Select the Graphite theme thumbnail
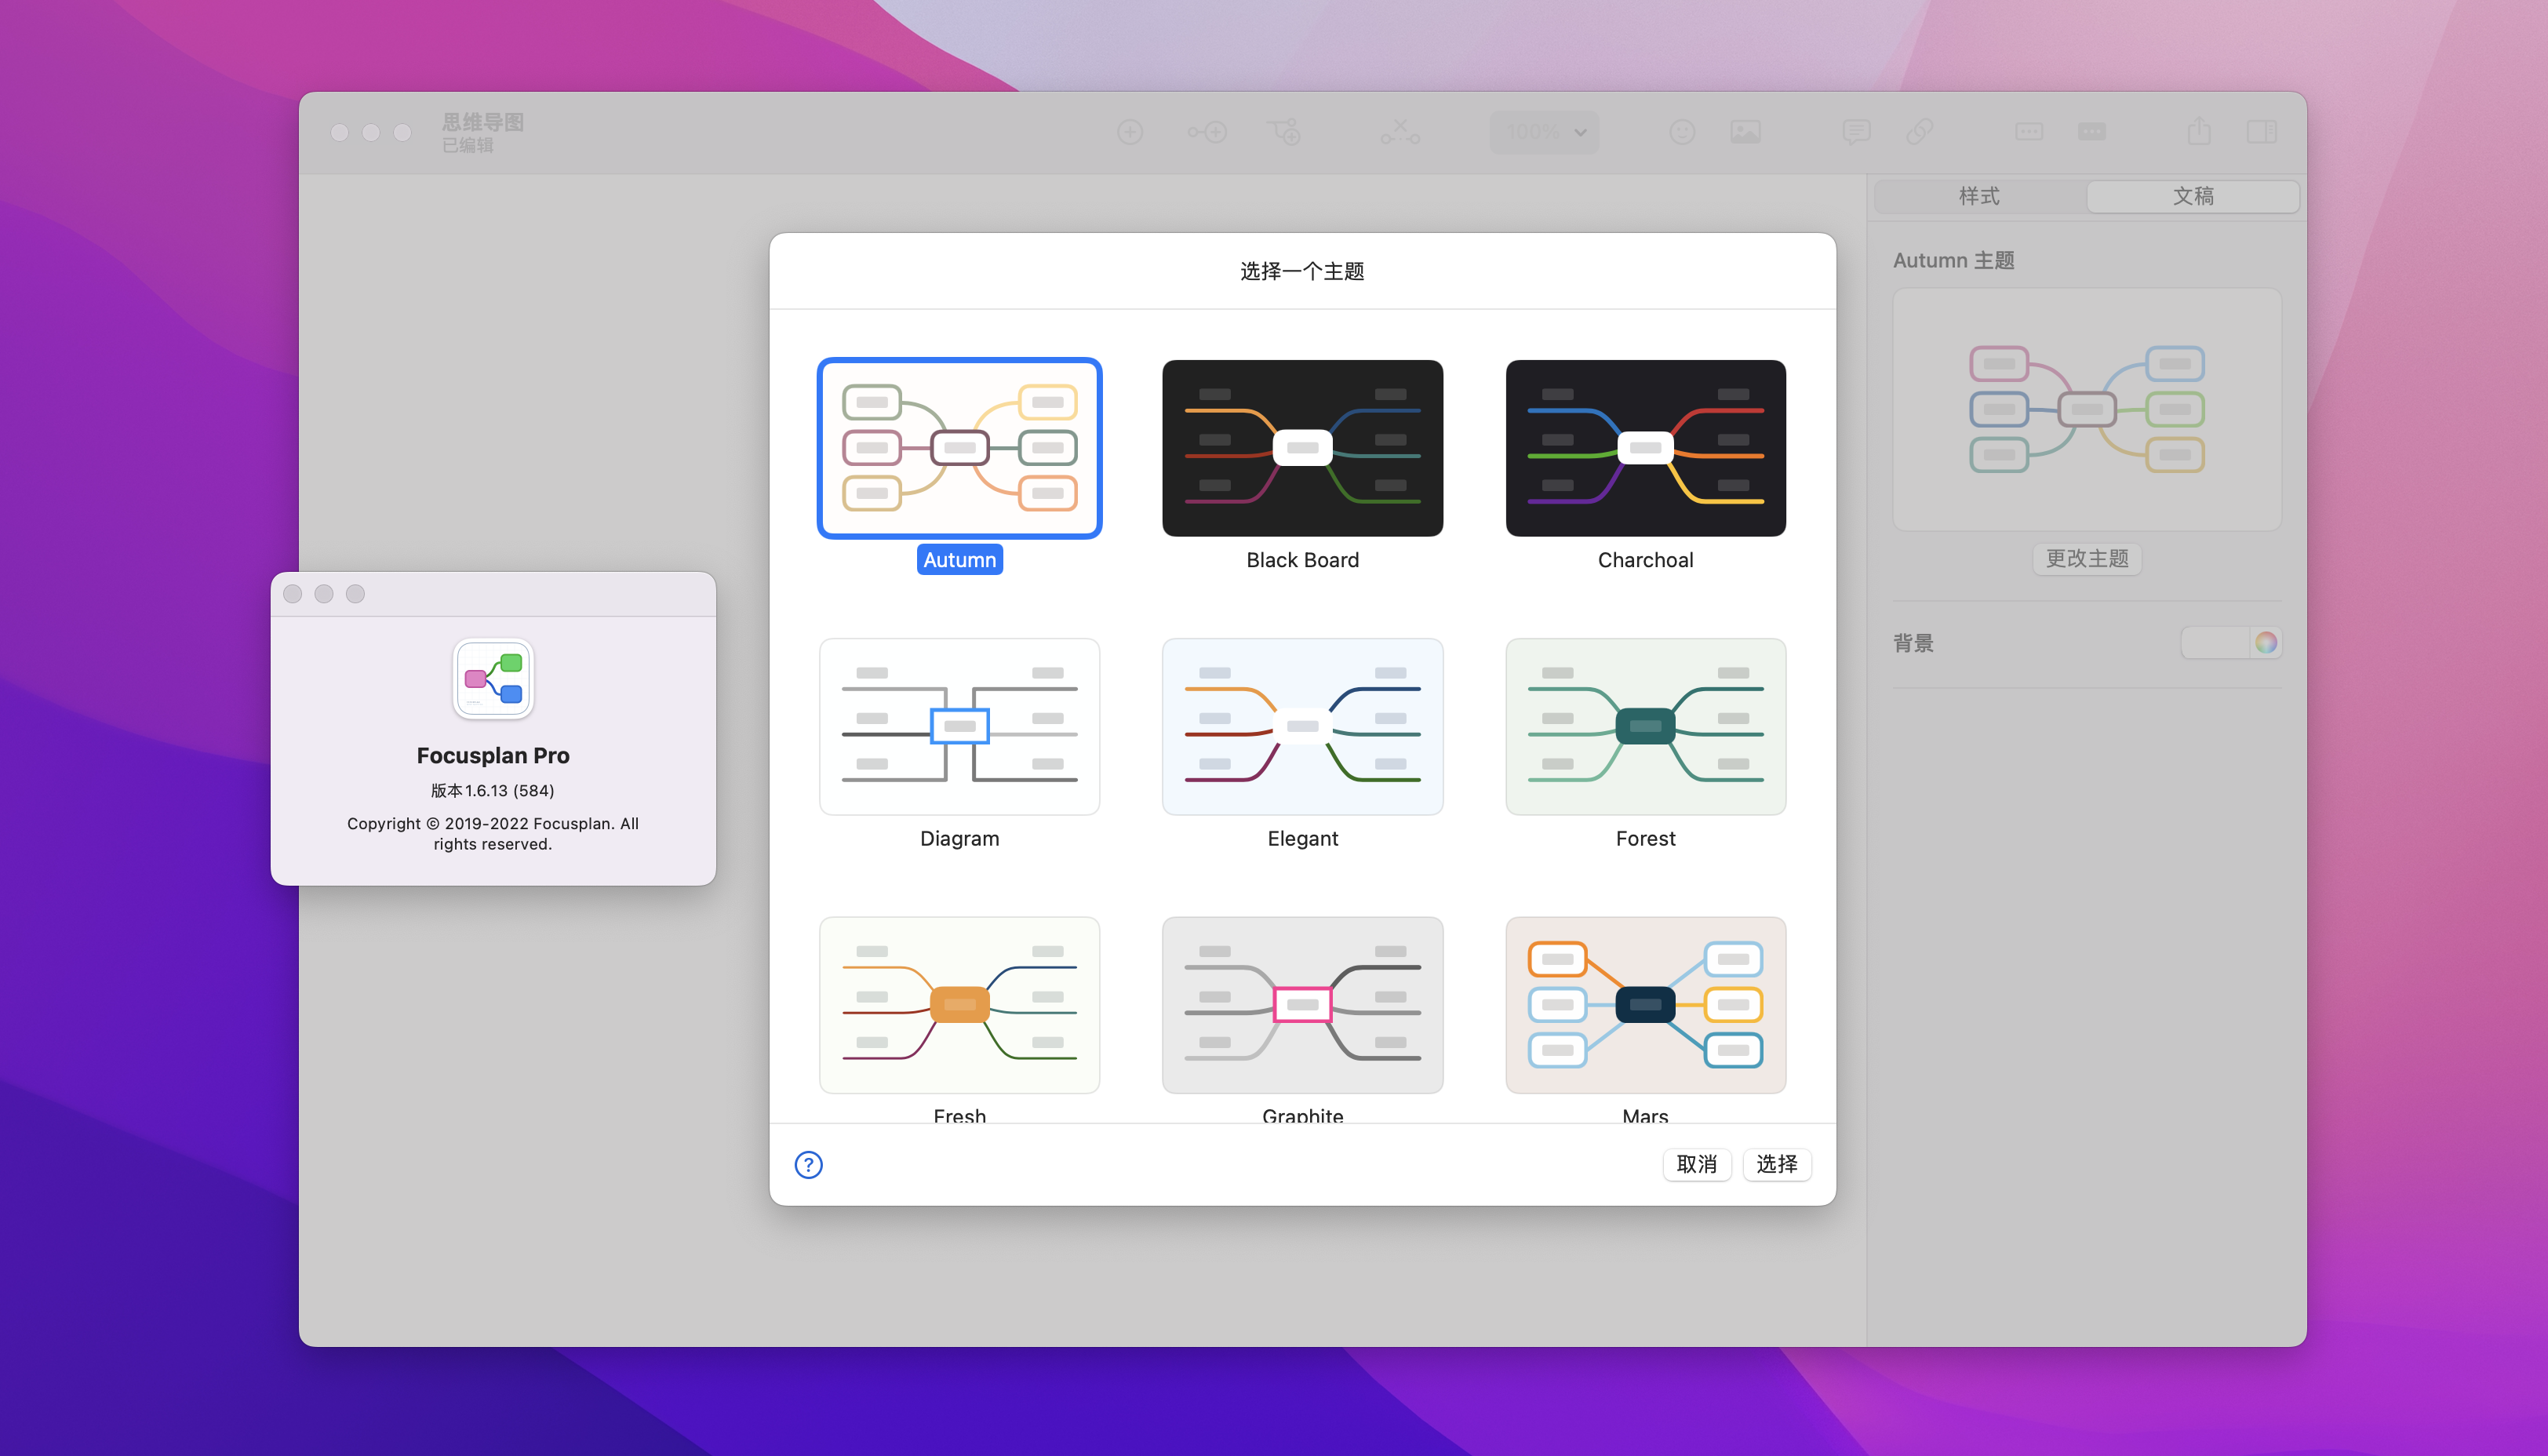2548x1456 pixels. coord(1302,1004)
